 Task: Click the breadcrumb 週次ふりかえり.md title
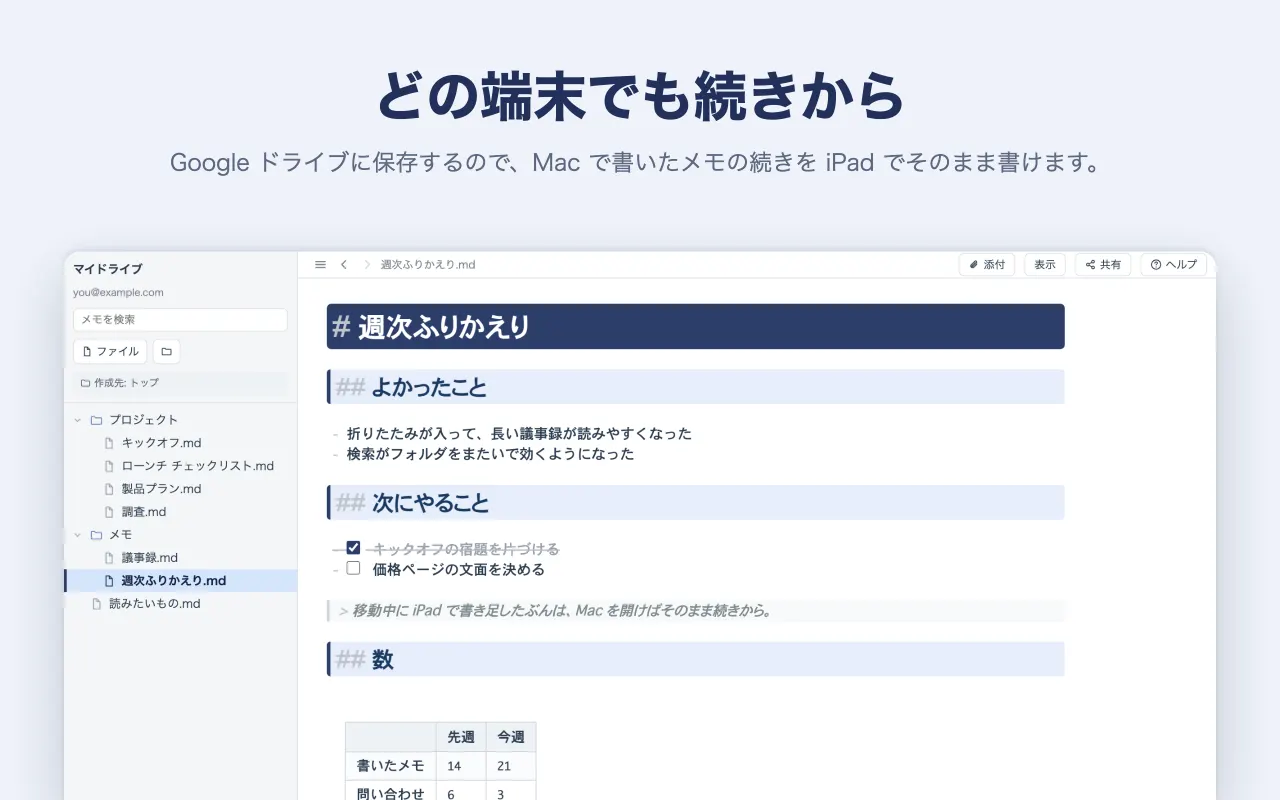(428, 265)
